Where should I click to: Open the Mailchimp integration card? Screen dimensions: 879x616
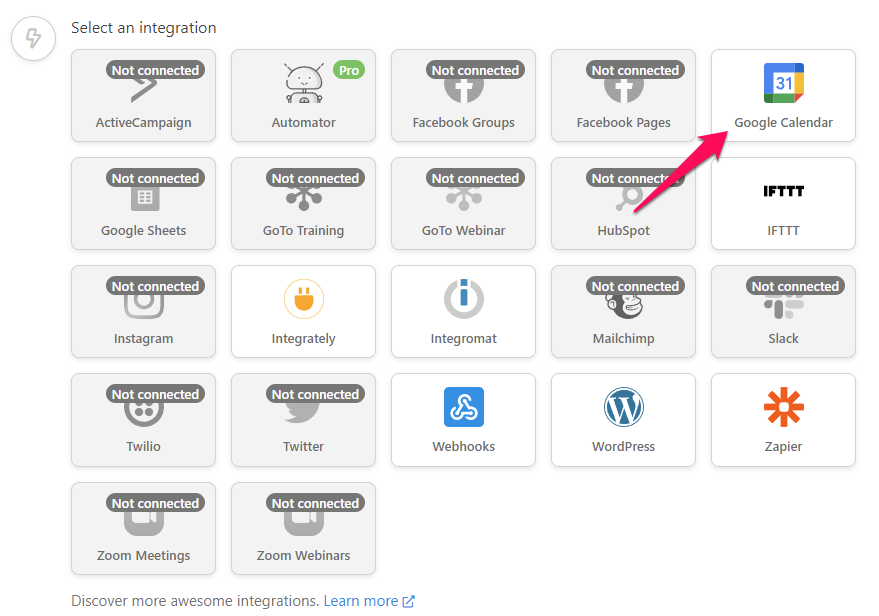(x=623, y=312)
